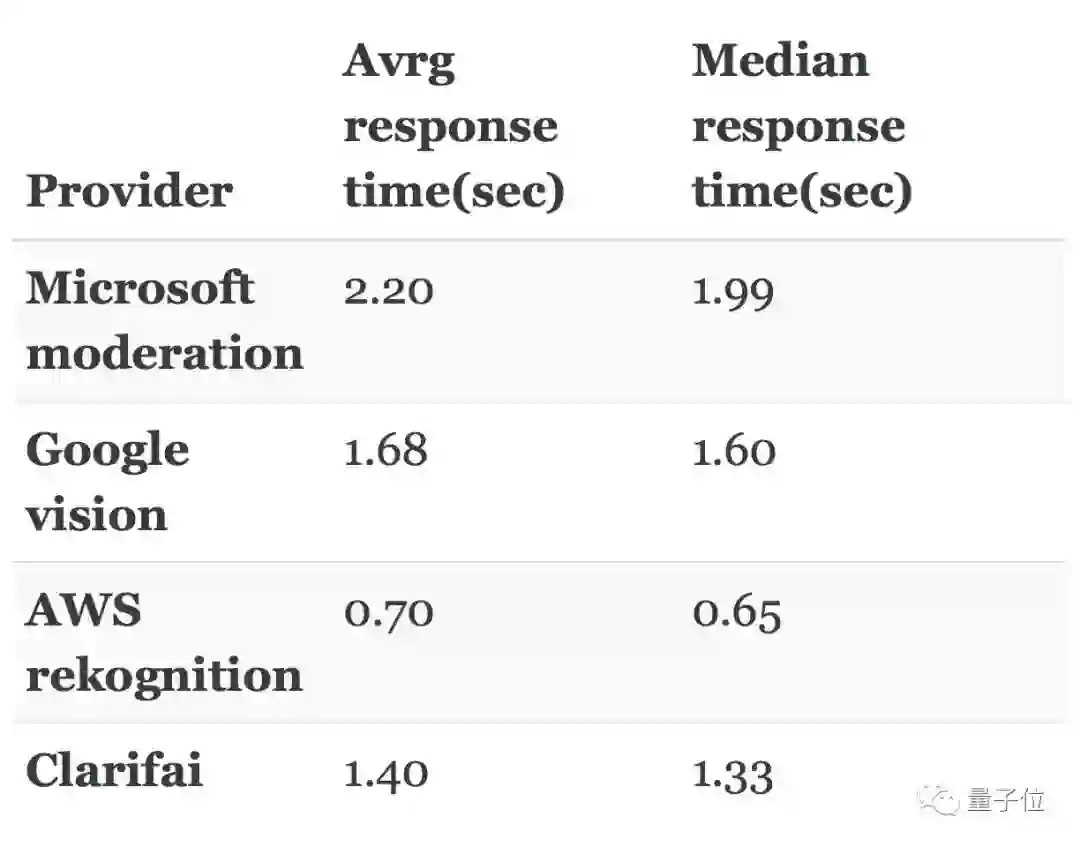The height and width of the screenshot is (847, 1080).
Task: Select the 1.68 average value cell
Action: pyautogui.click(x=386, y=451)
